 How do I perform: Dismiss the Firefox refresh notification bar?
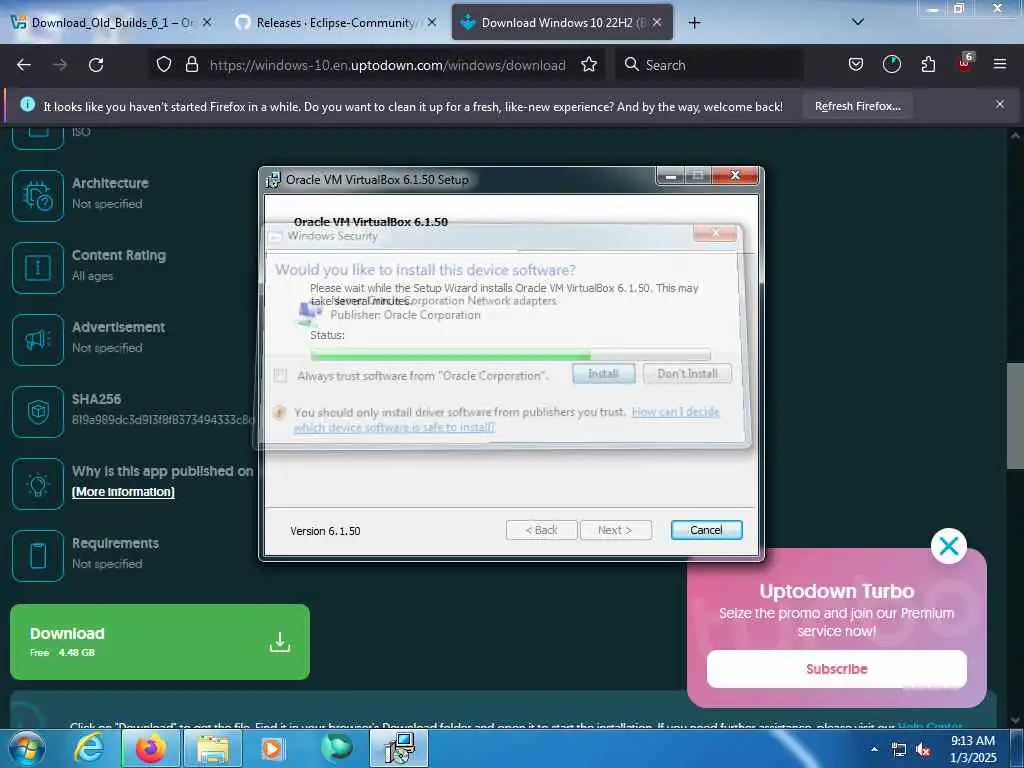(x=999, y=104)
